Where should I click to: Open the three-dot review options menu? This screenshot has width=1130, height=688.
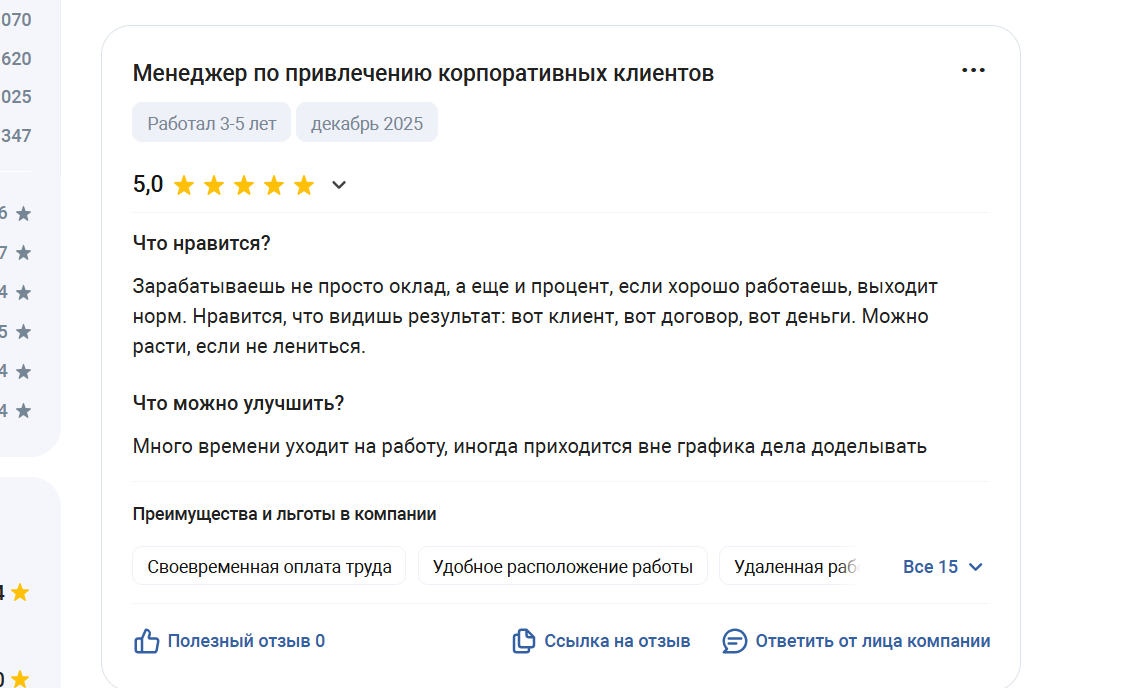coord(973,70)
